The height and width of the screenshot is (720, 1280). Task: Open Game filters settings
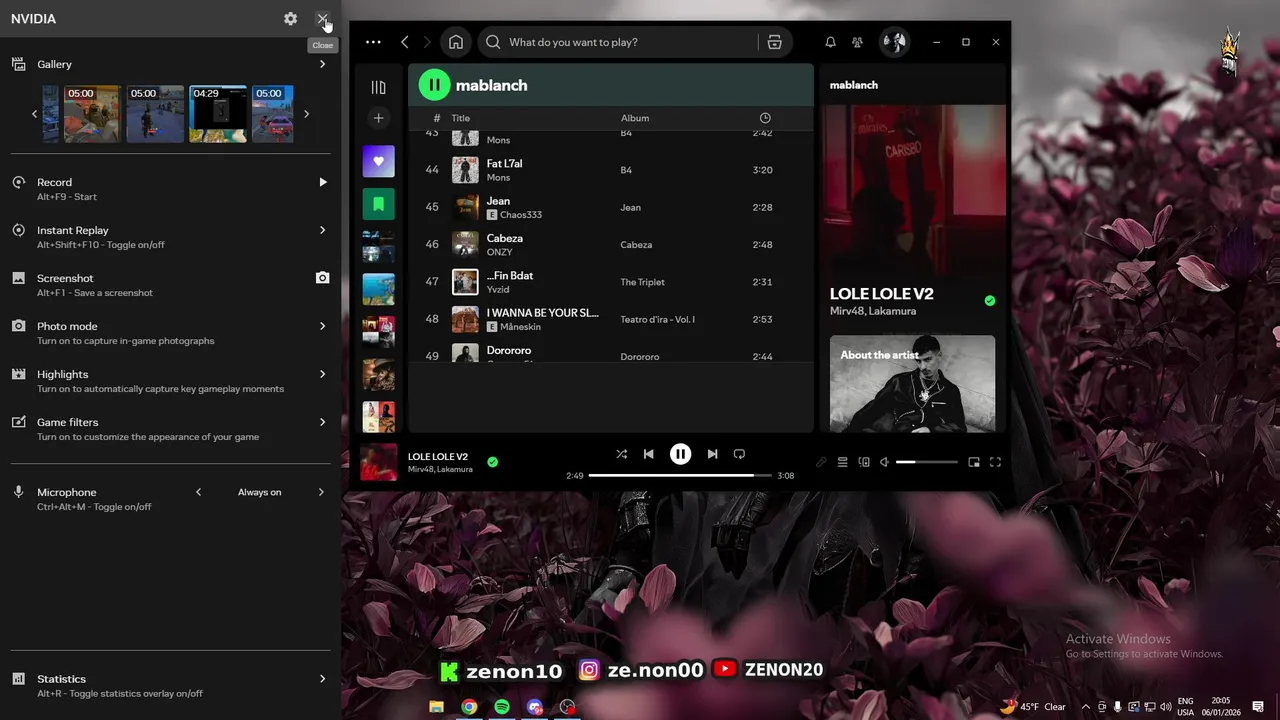(x=322, y=422)
